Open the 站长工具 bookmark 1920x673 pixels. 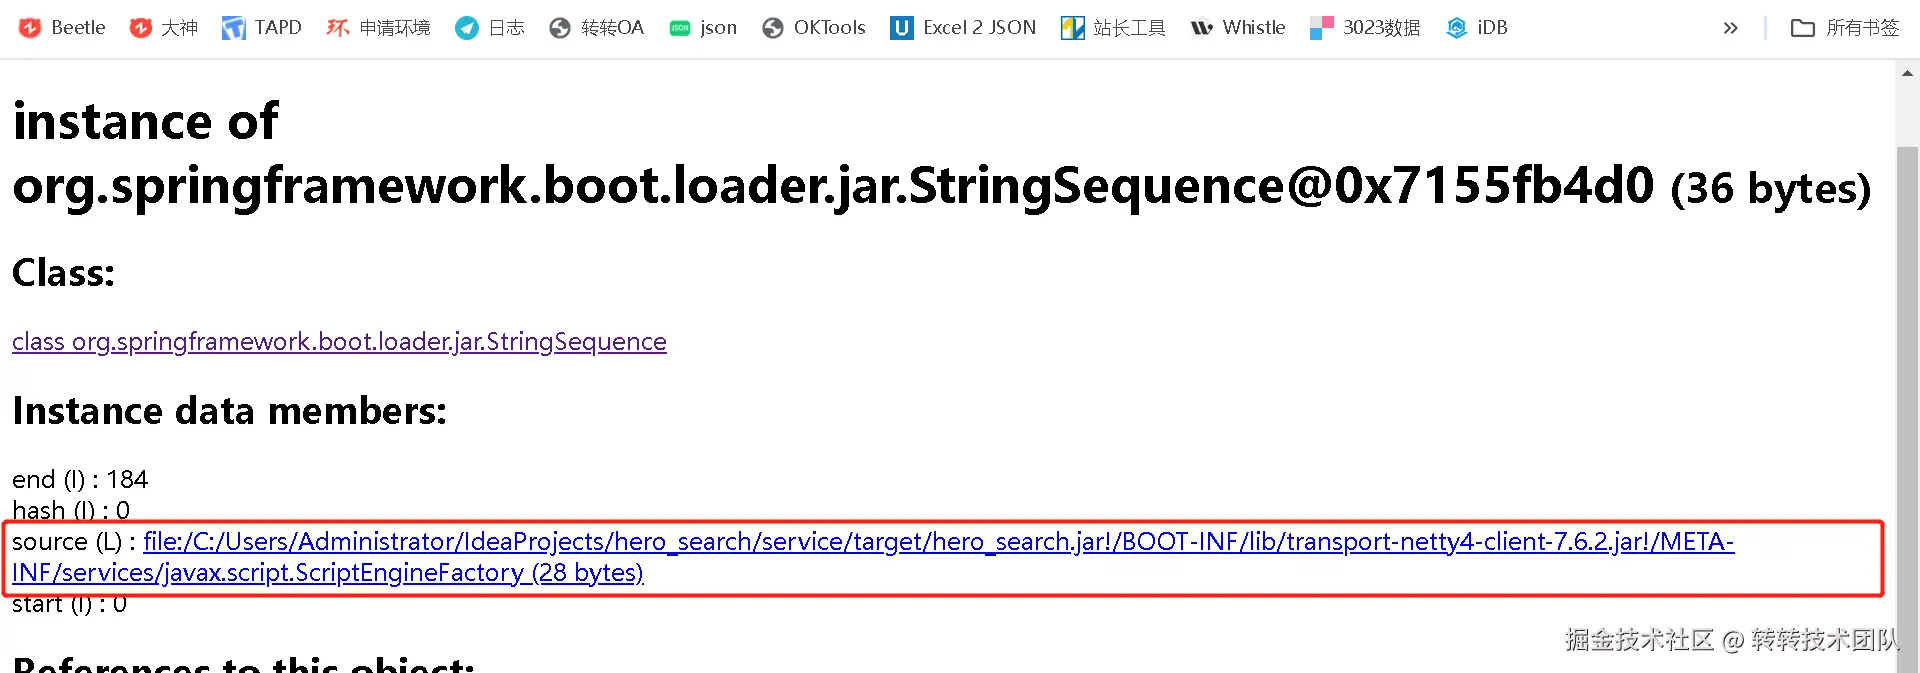click(x=1113, y=28)
